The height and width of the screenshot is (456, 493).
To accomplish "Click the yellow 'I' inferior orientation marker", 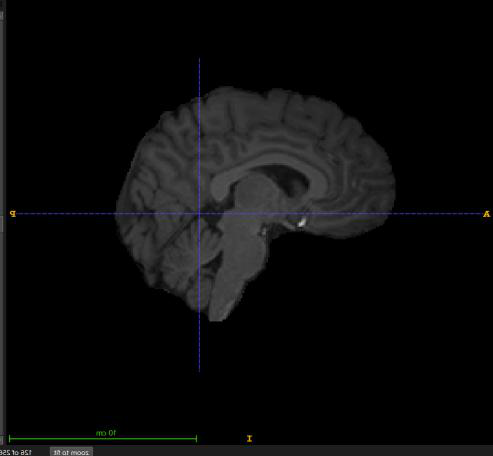I will click(249, 438).
